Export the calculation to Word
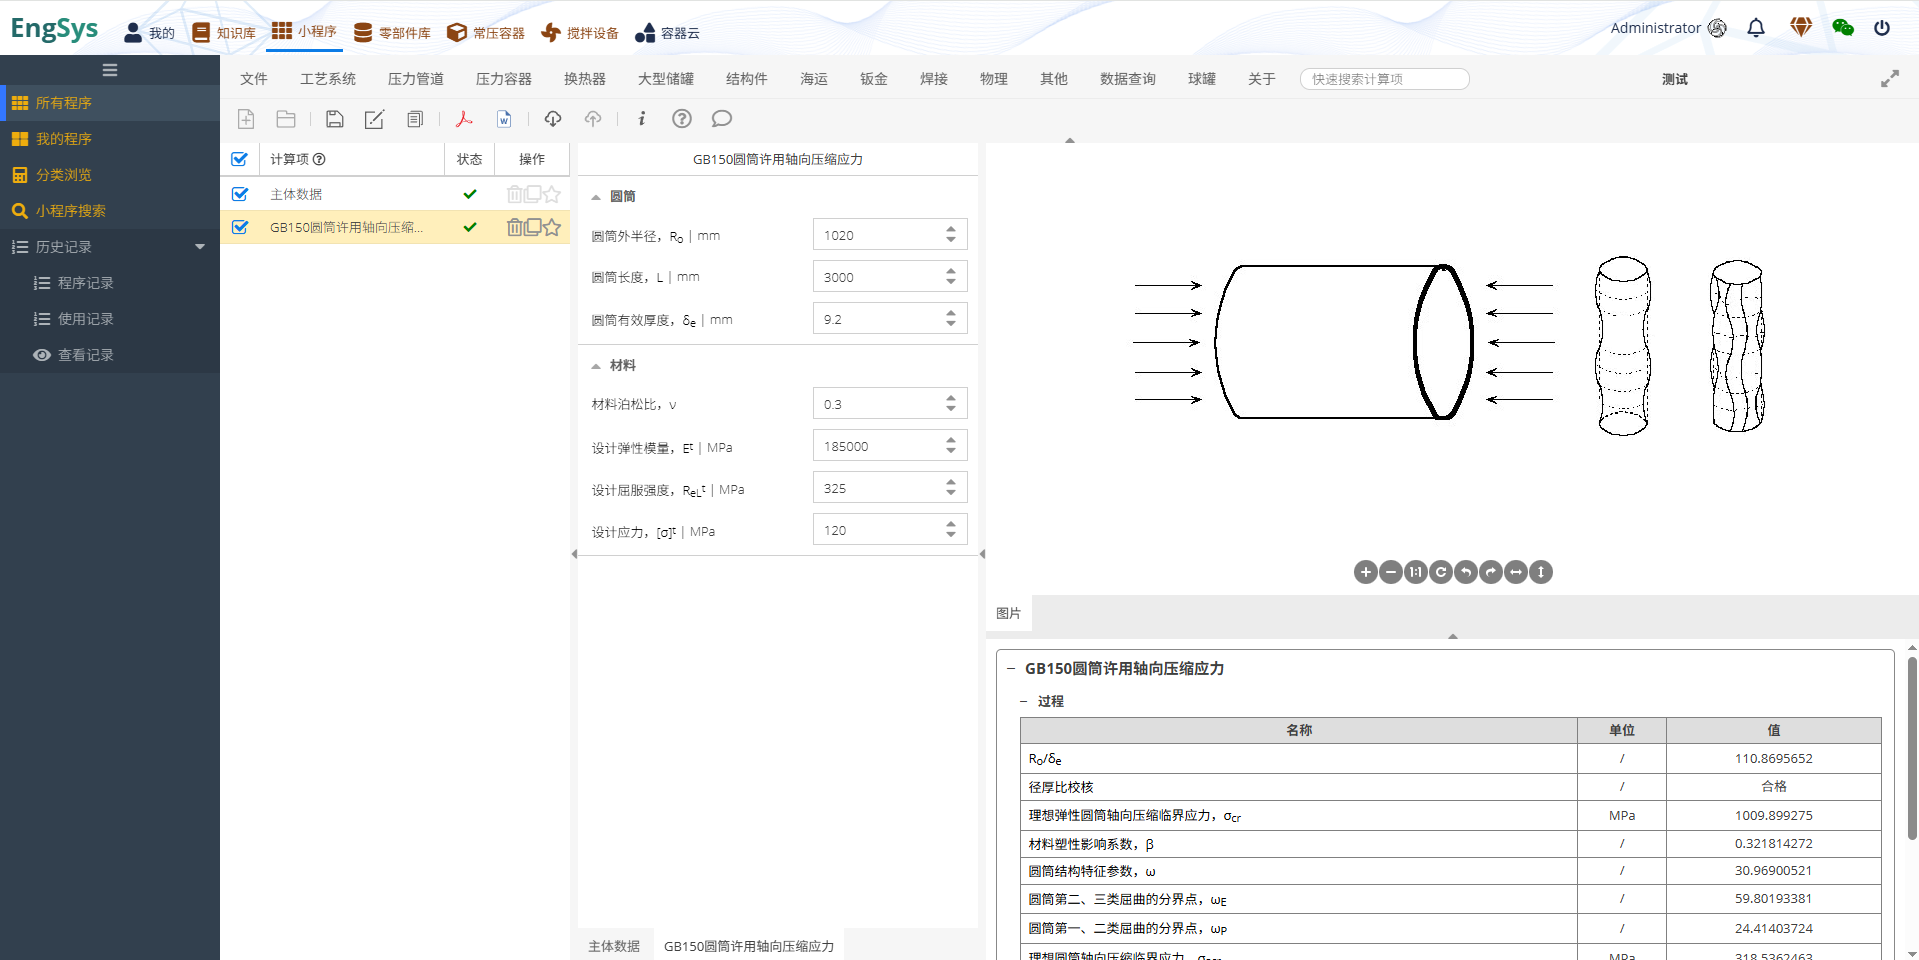Image resolution: width=1919 pixels, height=960 pixels. pos(504,119)
